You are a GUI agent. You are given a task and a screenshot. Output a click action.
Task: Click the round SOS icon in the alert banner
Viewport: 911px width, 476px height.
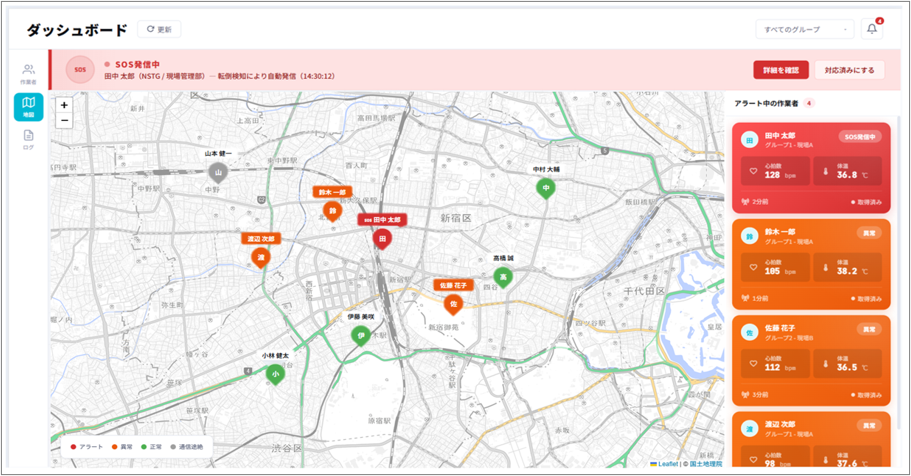click(80, 70)
